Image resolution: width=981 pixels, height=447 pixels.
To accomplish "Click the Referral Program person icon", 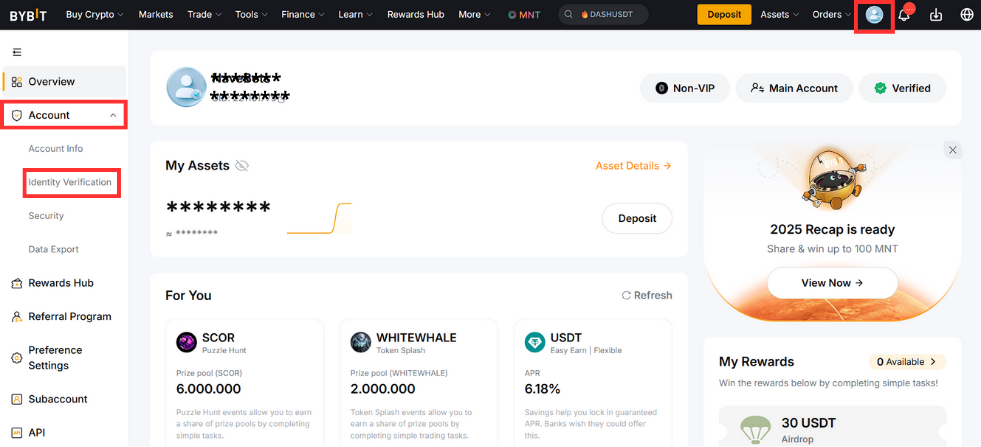I will pos(17,317).
